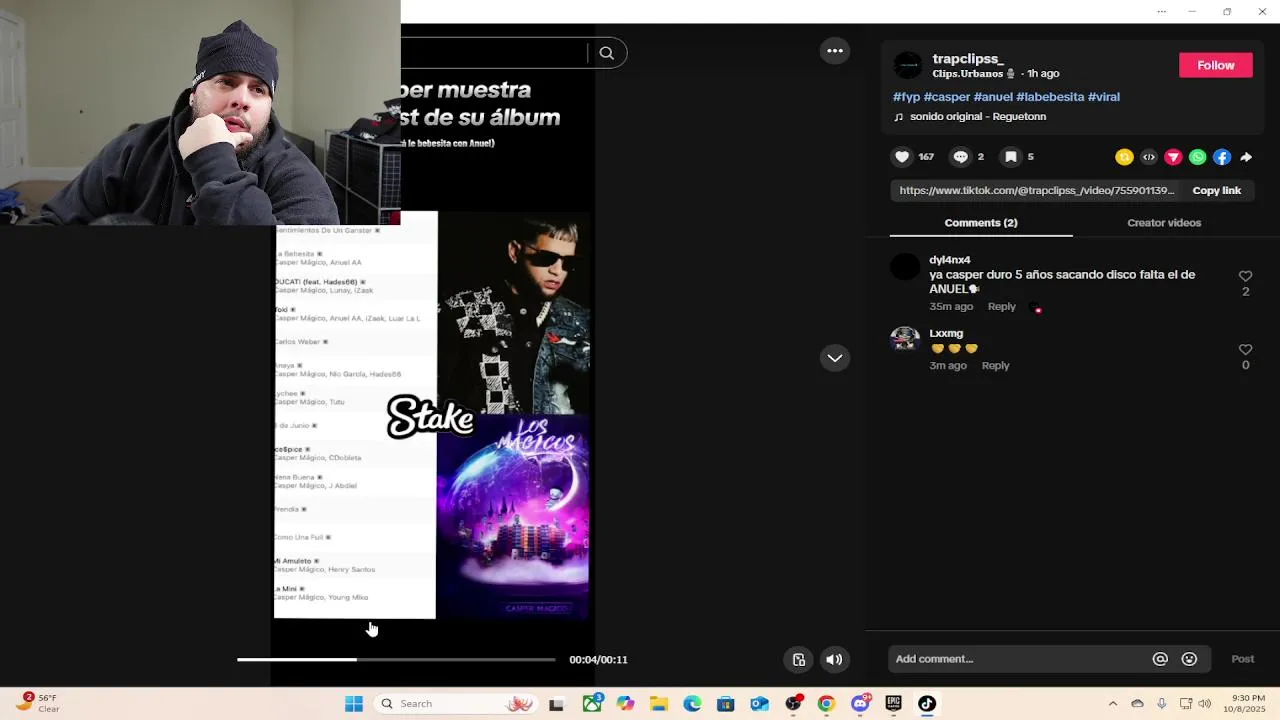Like the video with heart icon
Viewport: 1280px width, 720px height.
point(902,157)
